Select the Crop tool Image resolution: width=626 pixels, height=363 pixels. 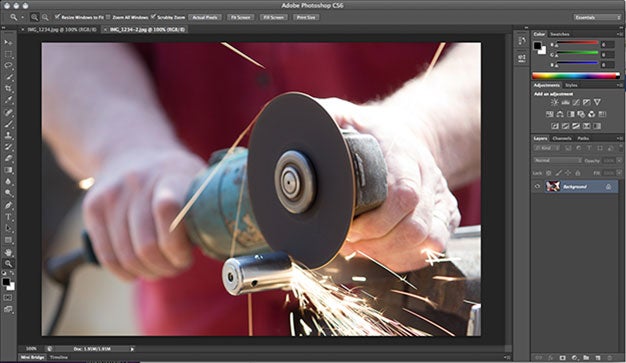tap(8, 88)
